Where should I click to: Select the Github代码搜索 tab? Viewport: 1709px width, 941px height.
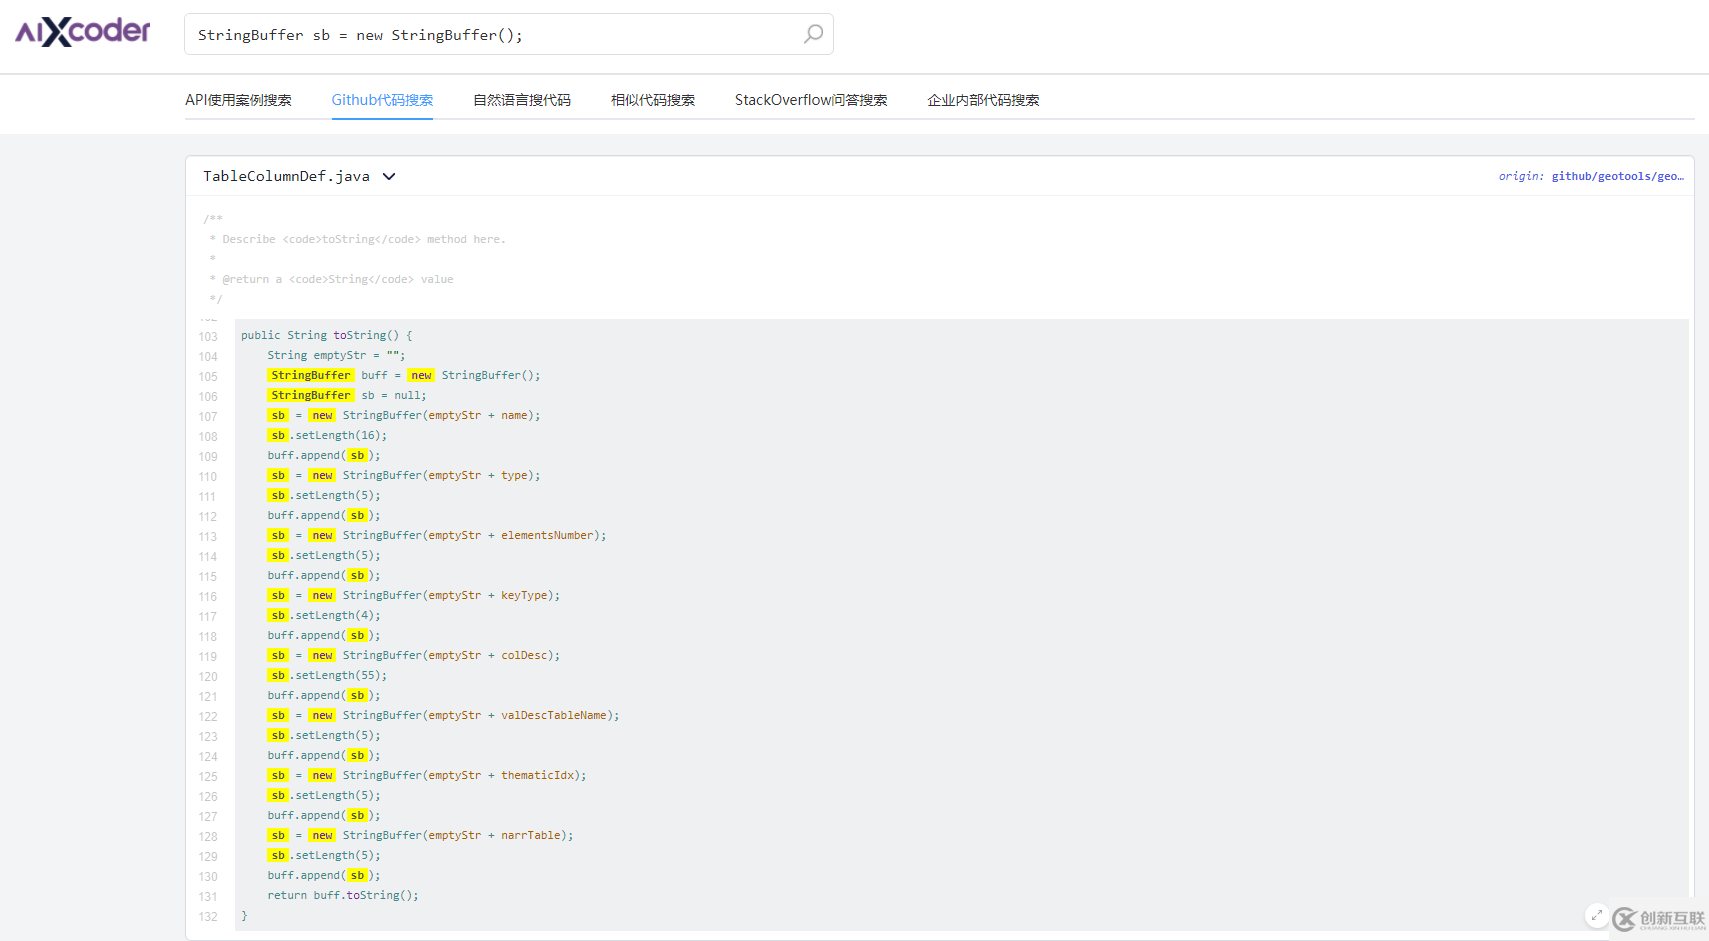[x=382, y=100]
